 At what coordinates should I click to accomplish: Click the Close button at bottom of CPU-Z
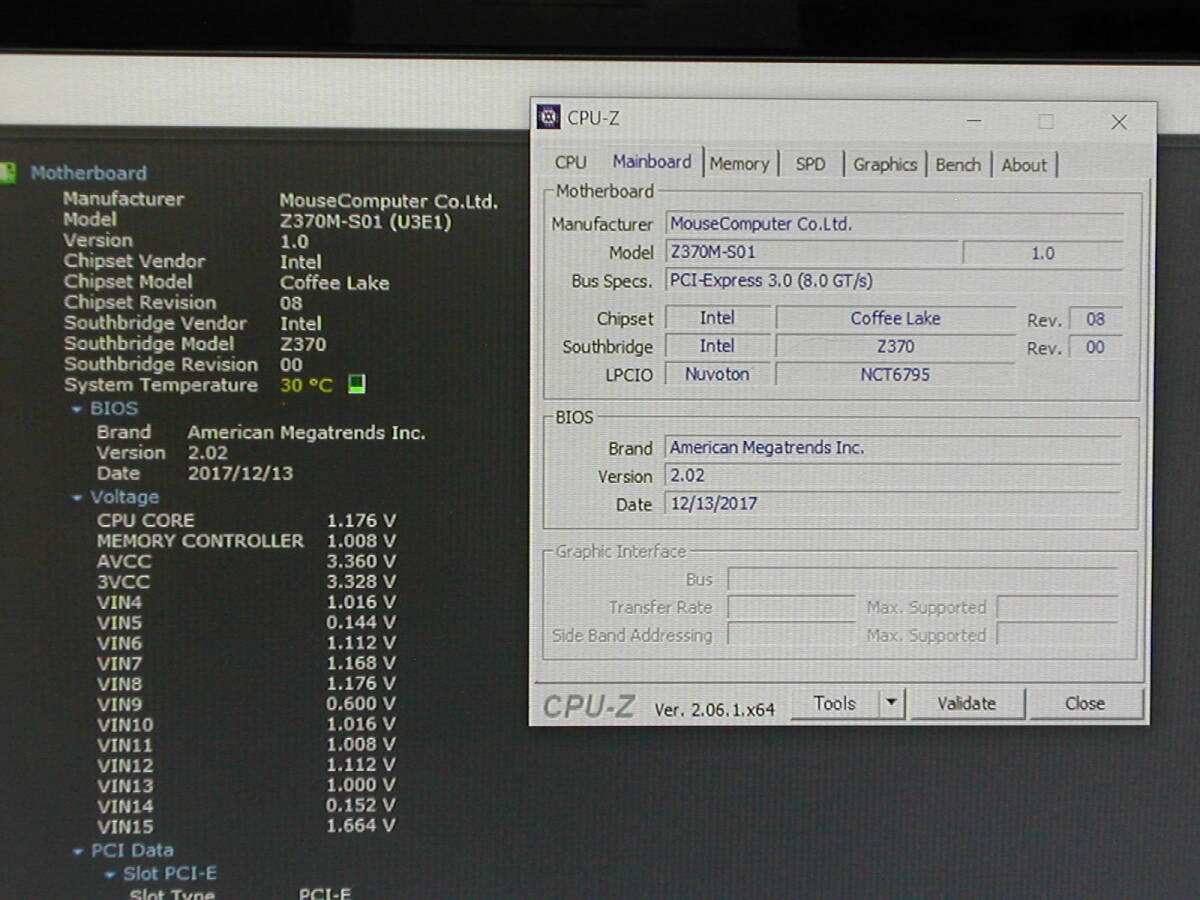1085,704
